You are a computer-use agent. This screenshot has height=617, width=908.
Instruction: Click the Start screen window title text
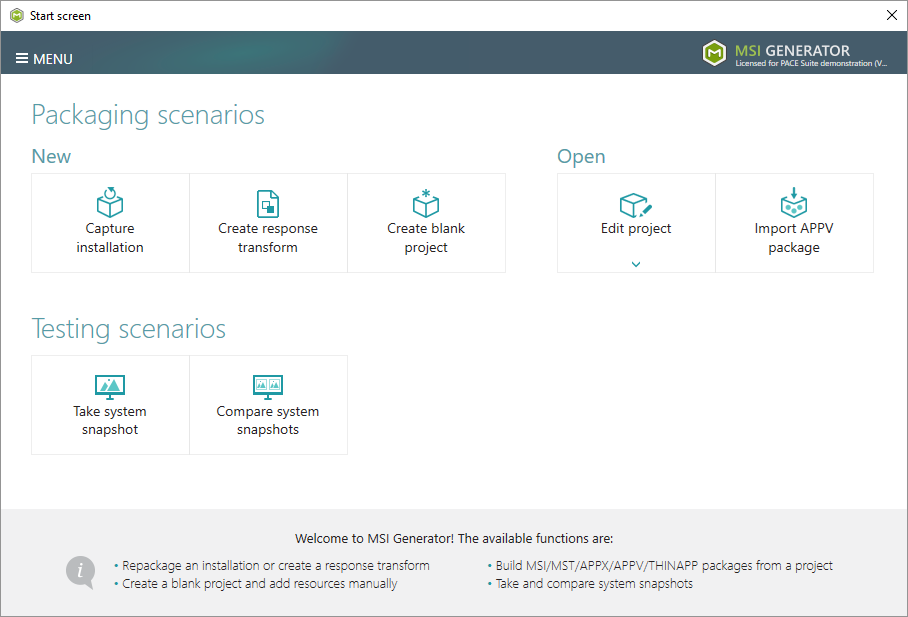click(x=60, y=16)
